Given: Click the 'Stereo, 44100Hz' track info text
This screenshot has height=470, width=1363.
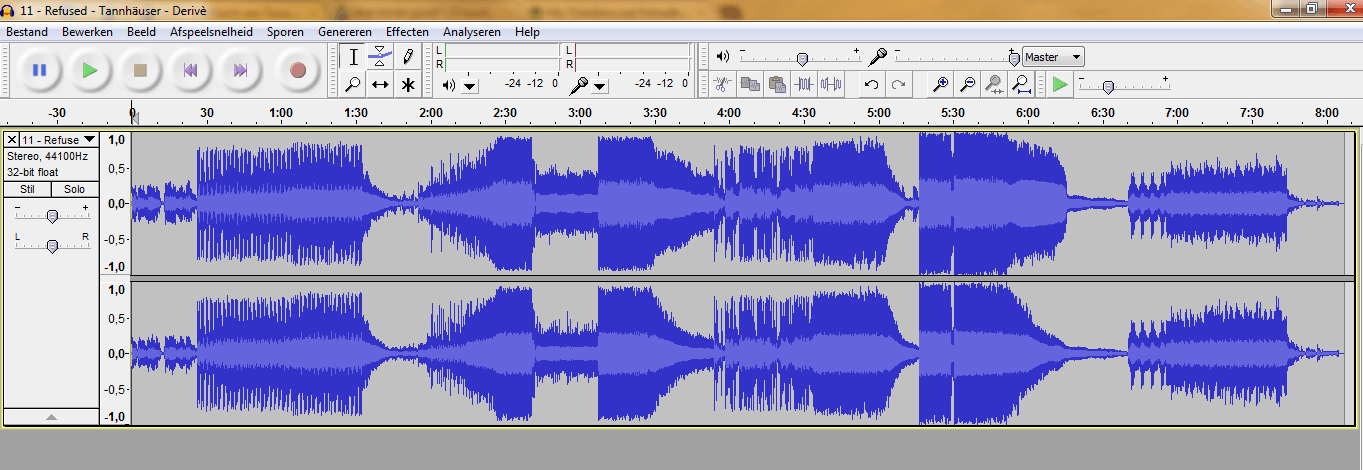Looking at the screenshot, I should (48, 157).
